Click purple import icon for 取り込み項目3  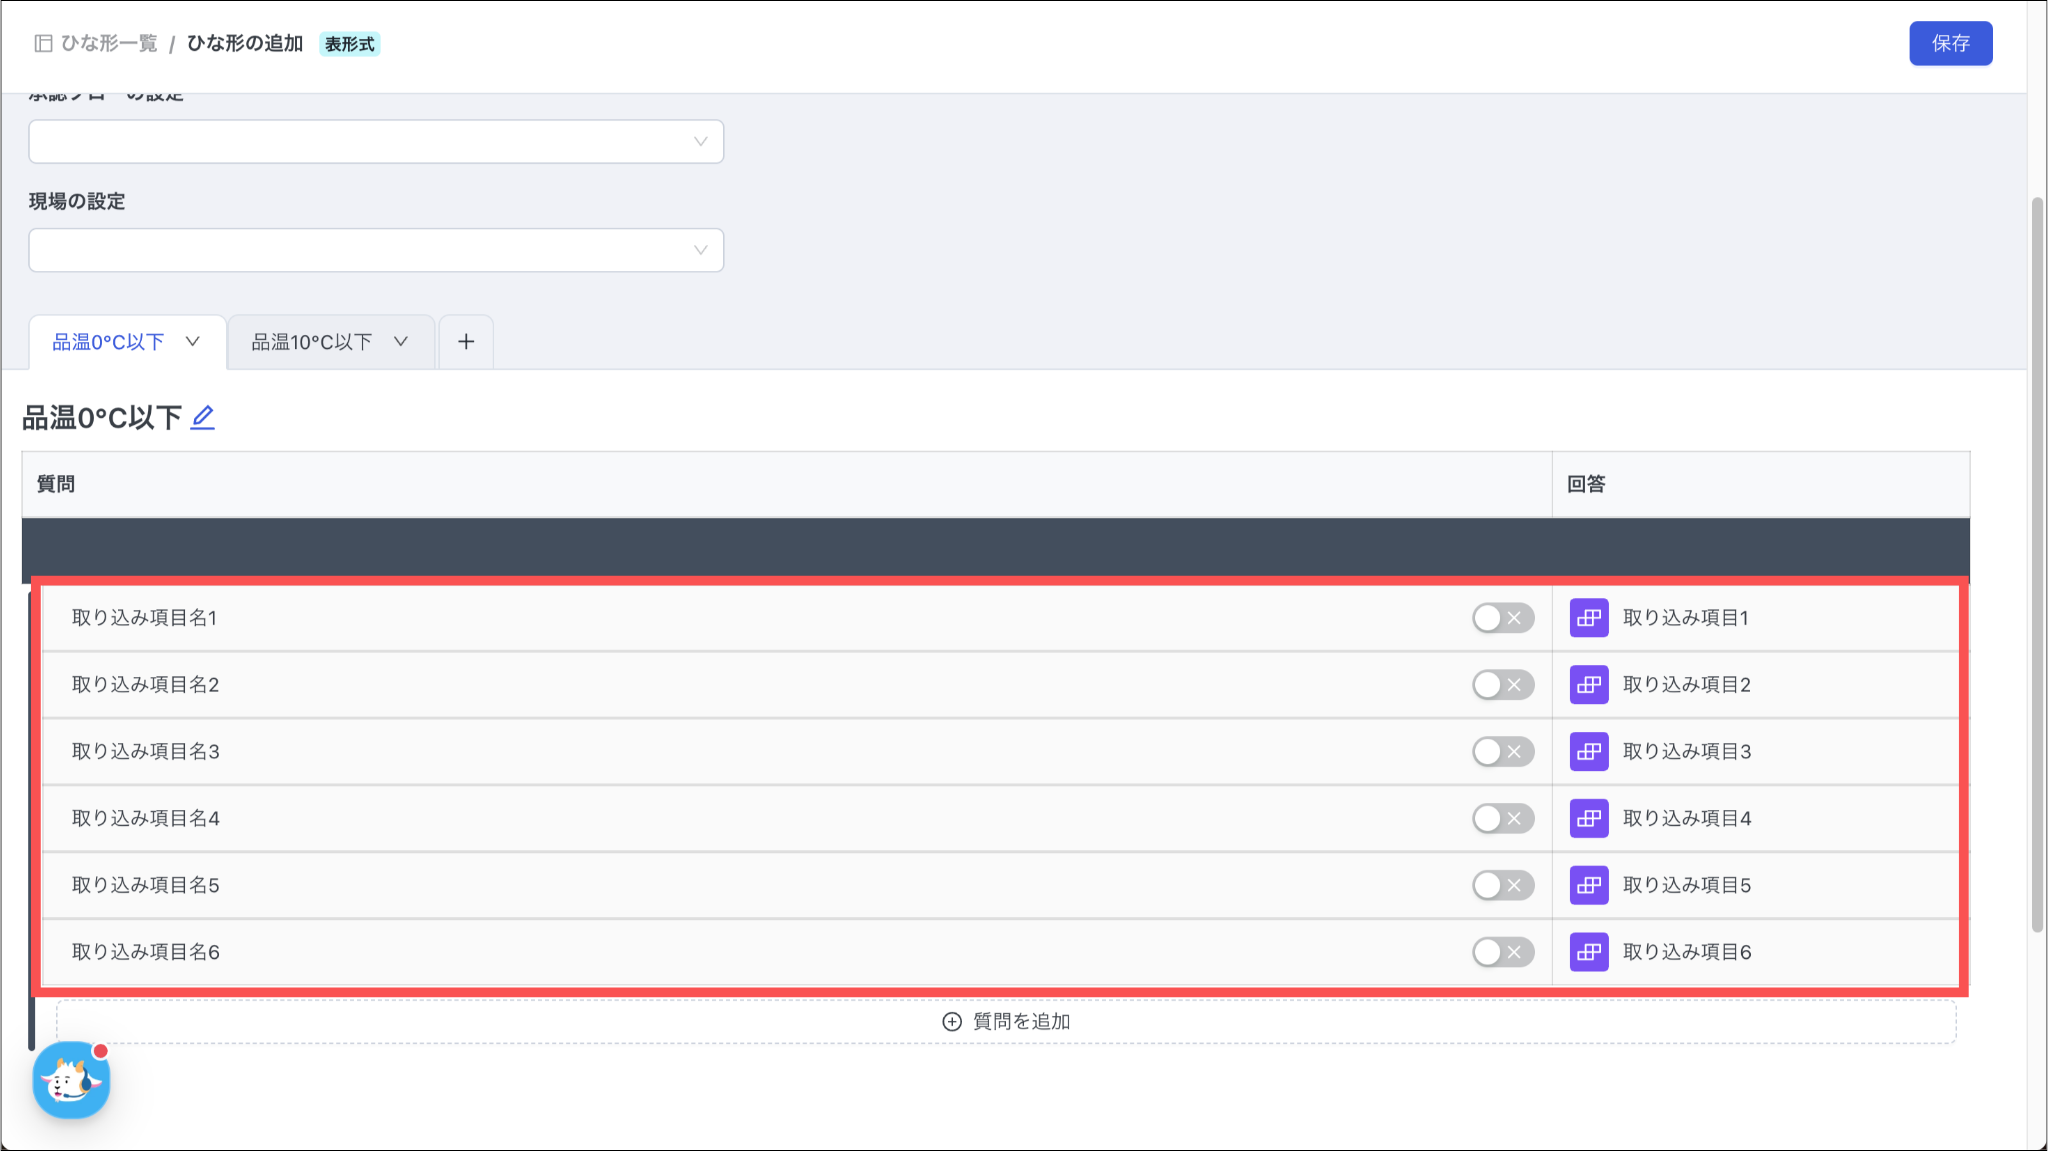(x=1588, y=752)
